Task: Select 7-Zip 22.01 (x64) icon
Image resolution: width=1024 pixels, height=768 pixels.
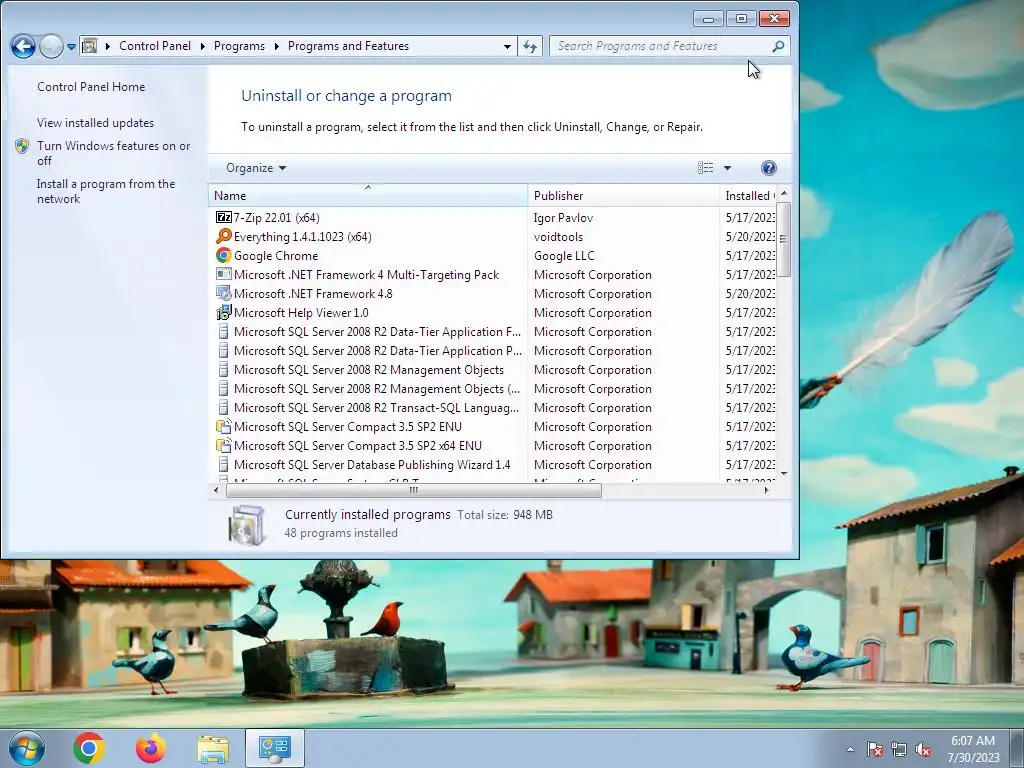Action: (x=223, y=217)
